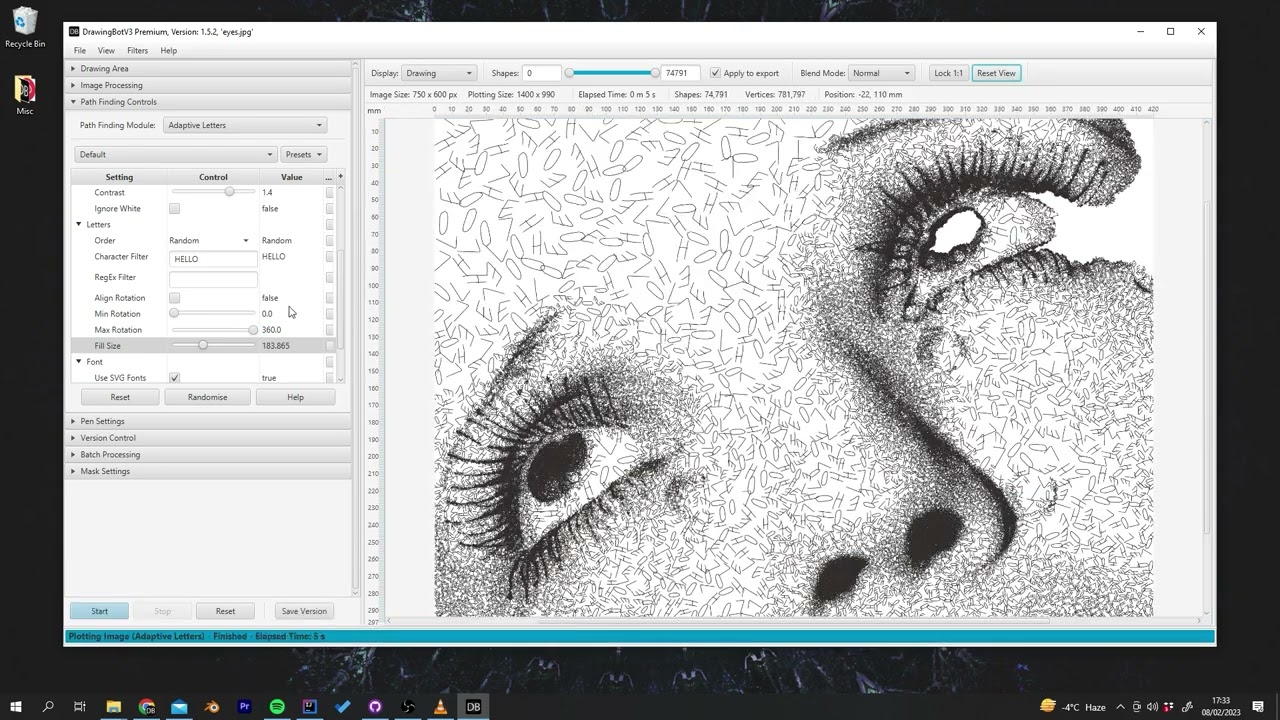The width and height of the screenshot is (1280, 720).
Task: Open the Recycle Bin desktop icon
Action: tap(25, 27)
